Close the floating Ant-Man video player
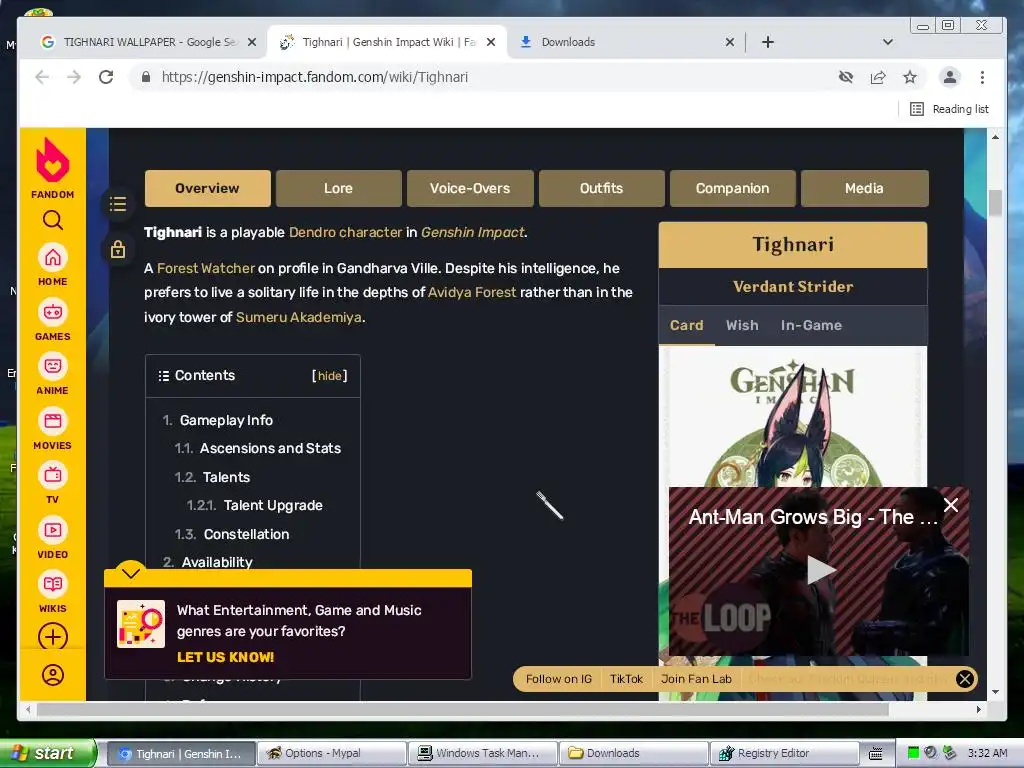This screenshot has height=768, width=1024. (x=951, y=505)
